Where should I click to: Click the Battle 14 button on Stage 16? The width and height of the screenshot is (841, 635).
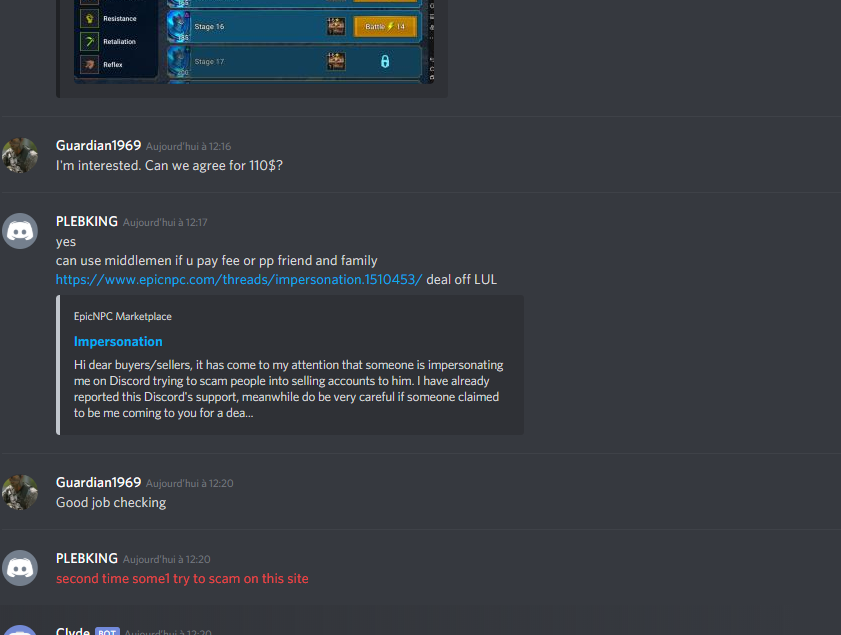click(x=385, y=26)
